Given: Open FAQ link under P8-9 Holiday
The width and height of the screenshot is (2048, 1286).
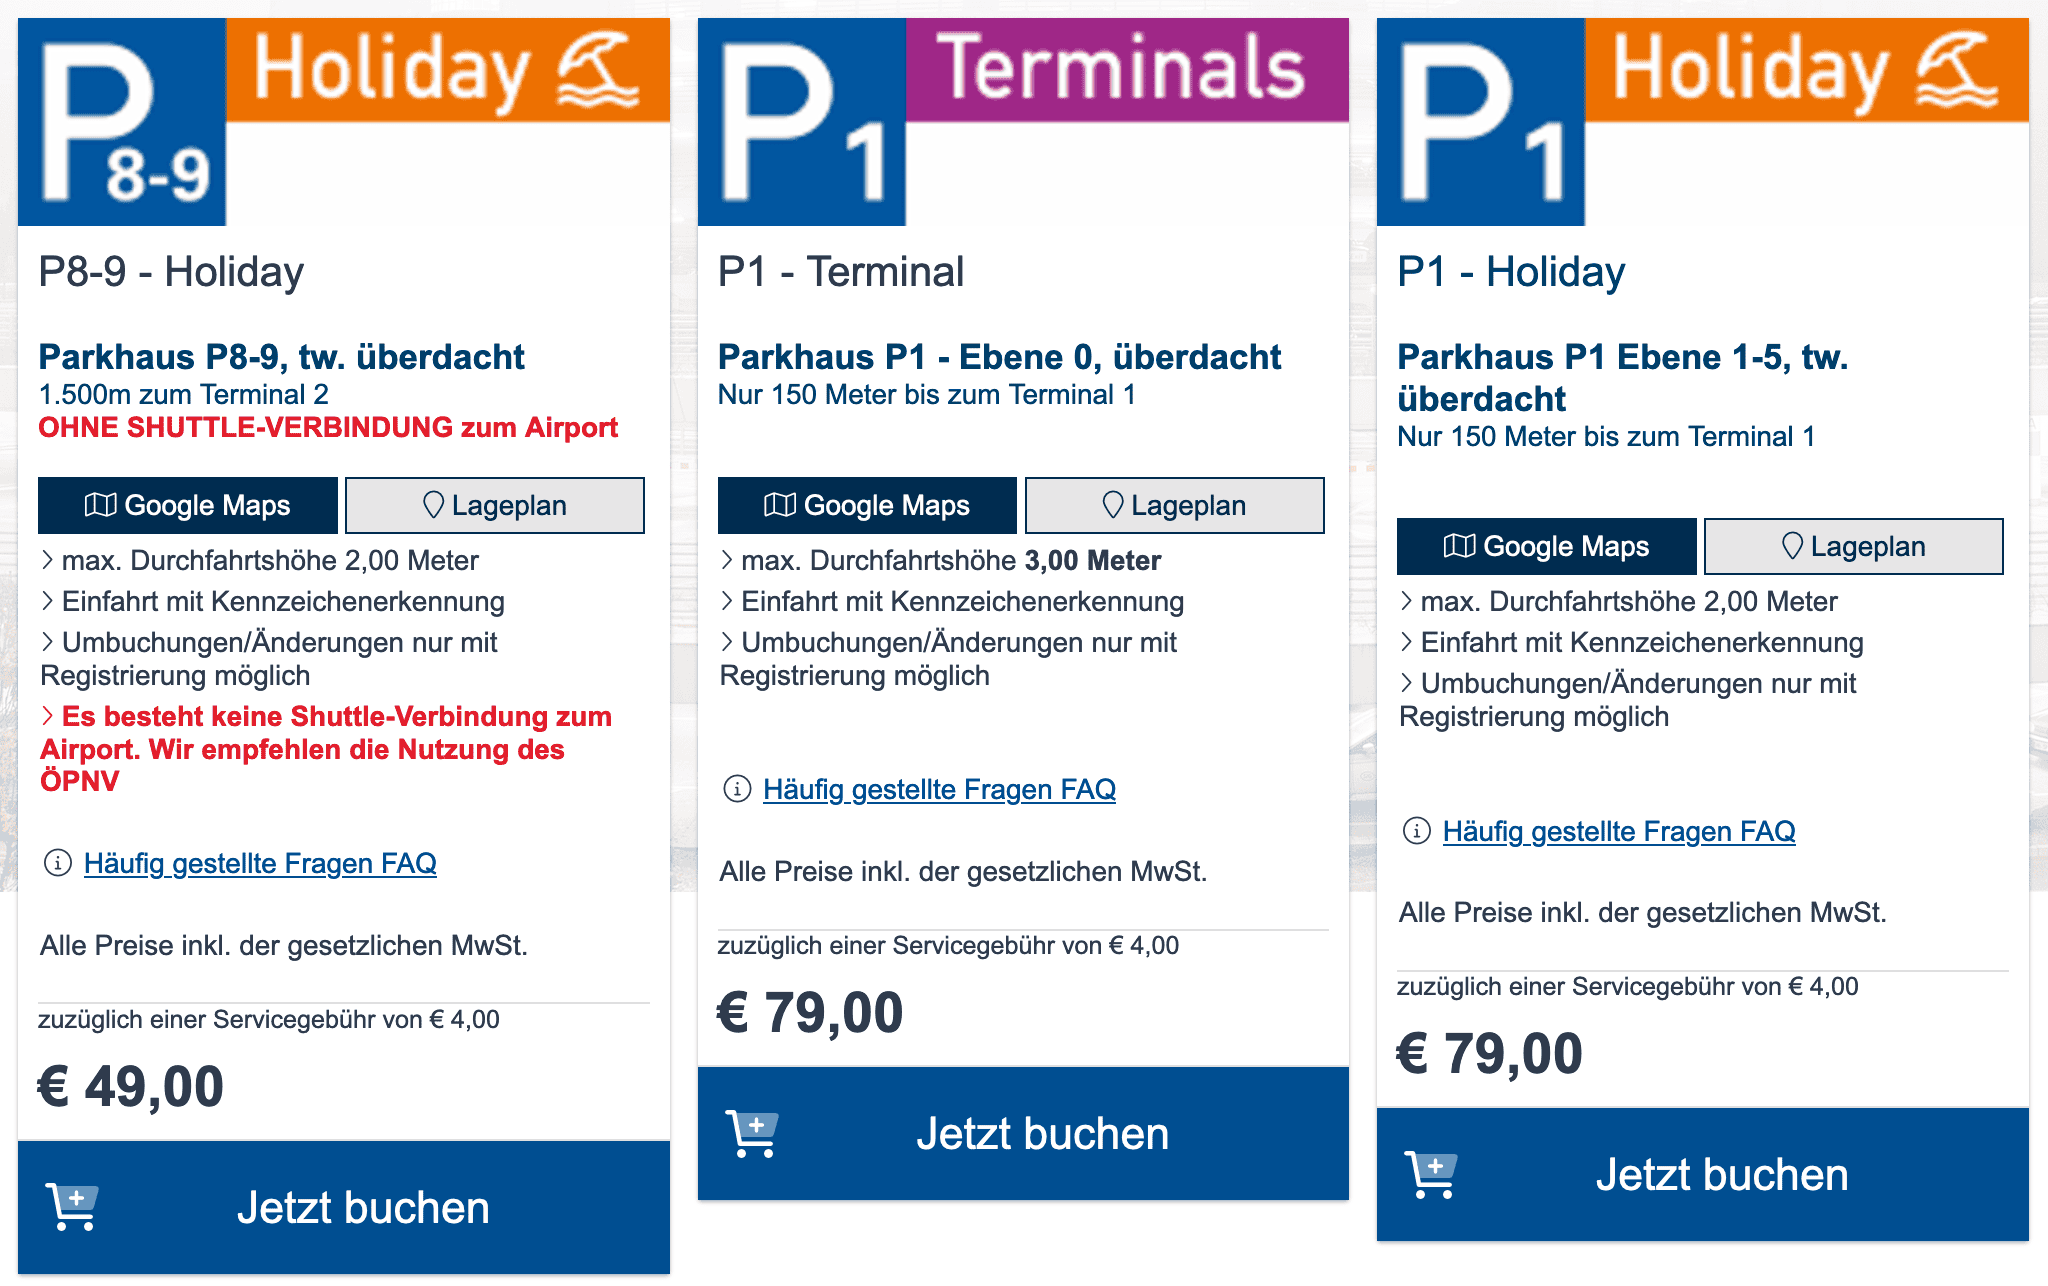Looking at the screenshot, I should click(260, 864).
